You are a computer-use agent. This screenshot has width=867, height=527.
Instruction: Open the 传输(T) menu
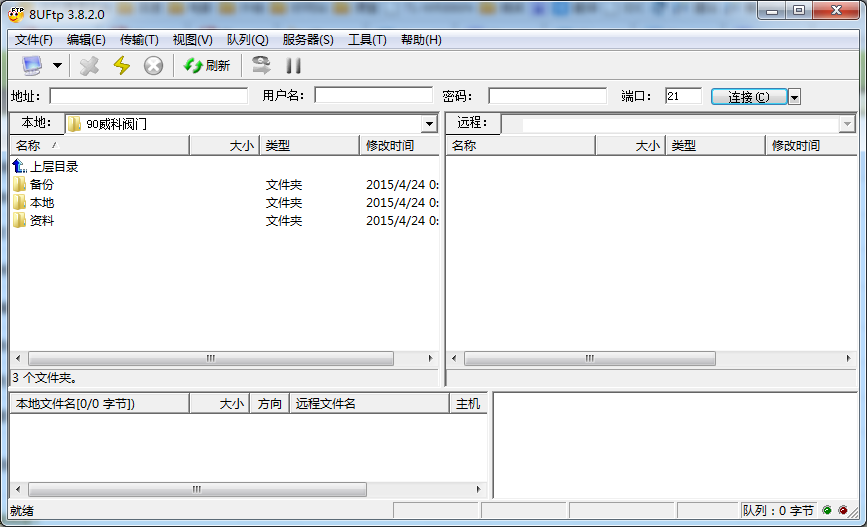139,40
